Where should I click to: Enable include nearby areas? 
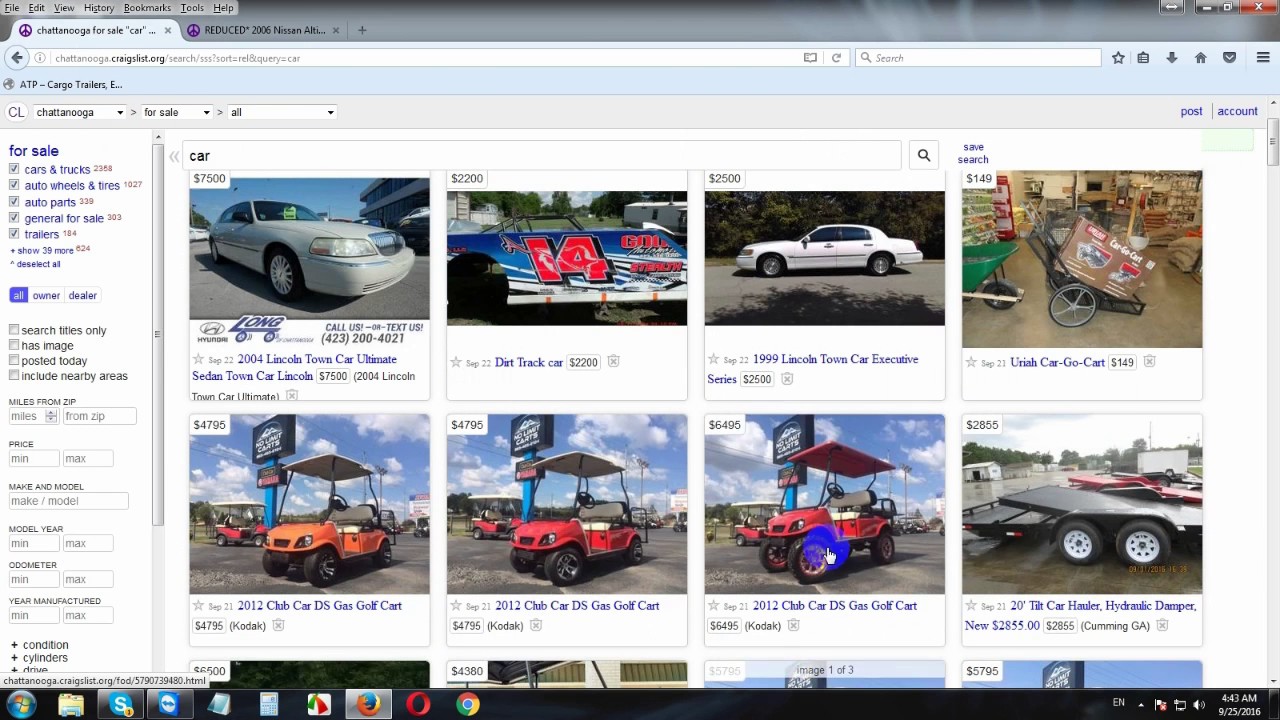click(x=14, y=375)
